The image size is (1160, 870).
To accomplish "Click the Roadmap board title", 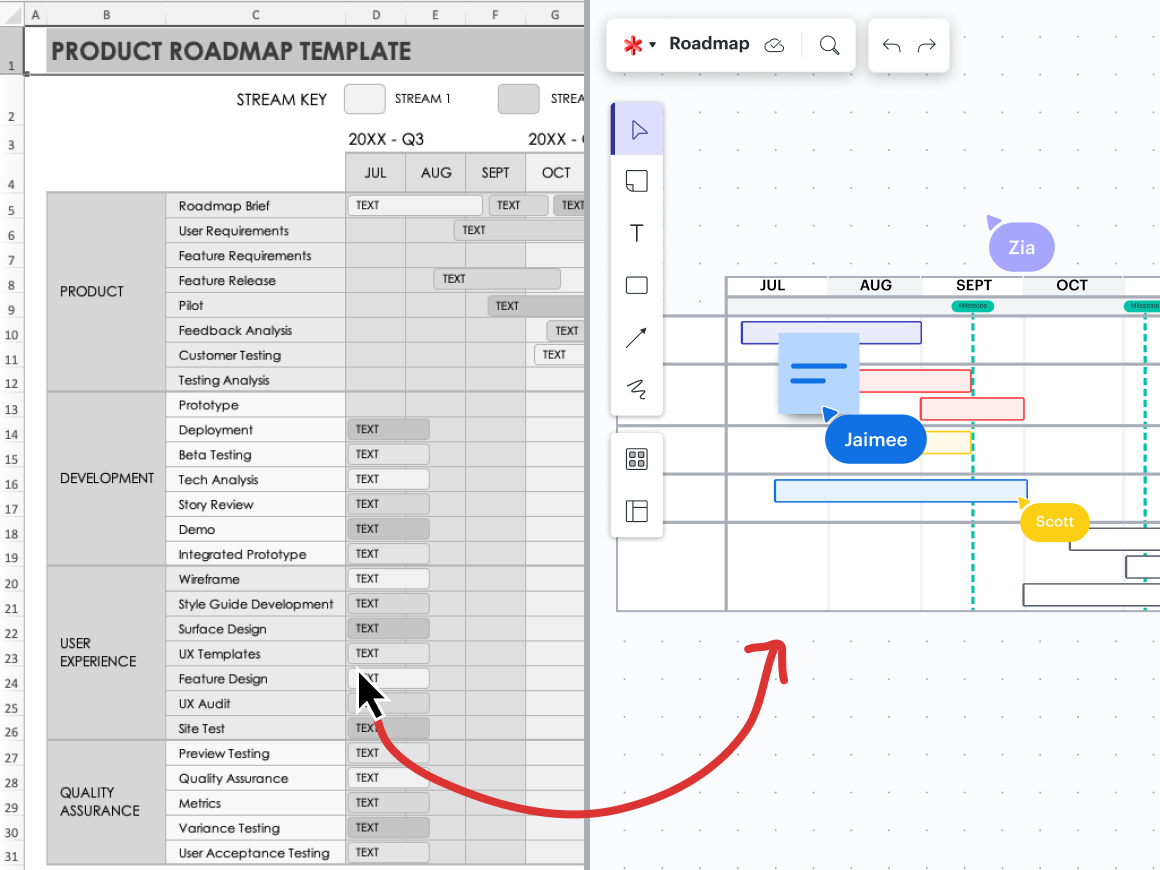I will [709, 44].
